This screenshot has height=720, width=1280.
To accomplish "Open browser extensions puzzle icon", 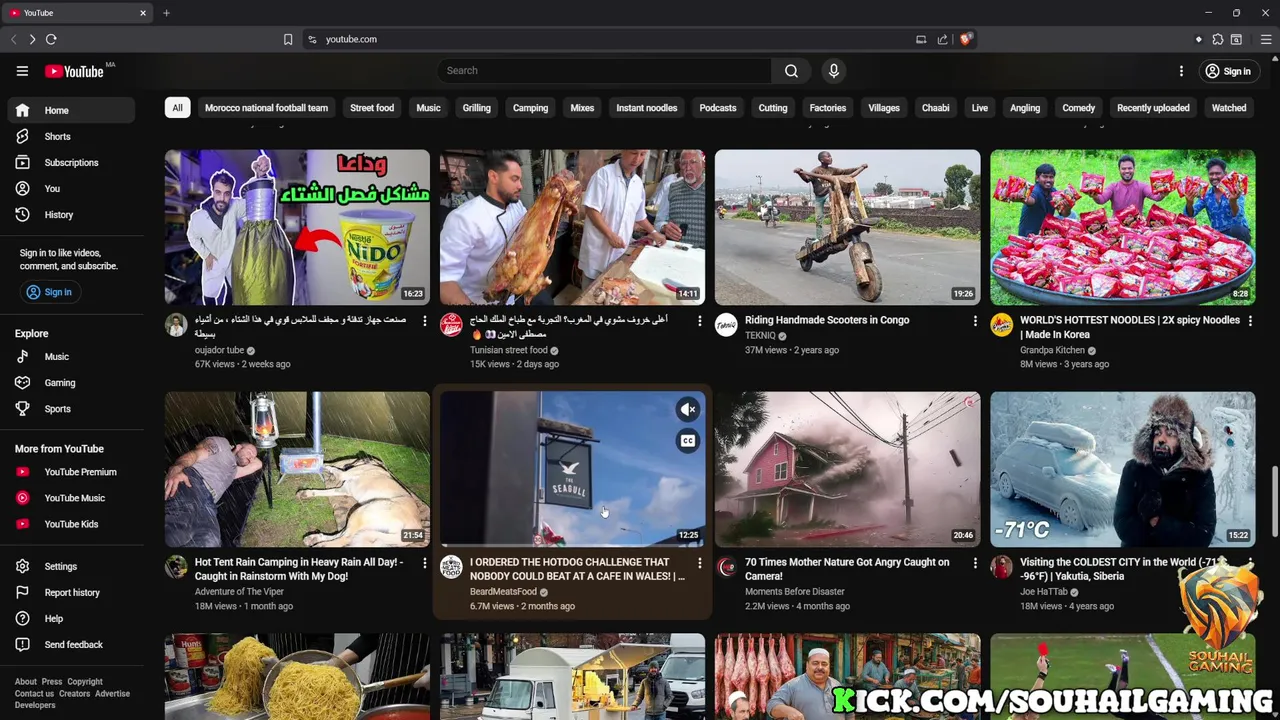I will tap(1217, 39).
